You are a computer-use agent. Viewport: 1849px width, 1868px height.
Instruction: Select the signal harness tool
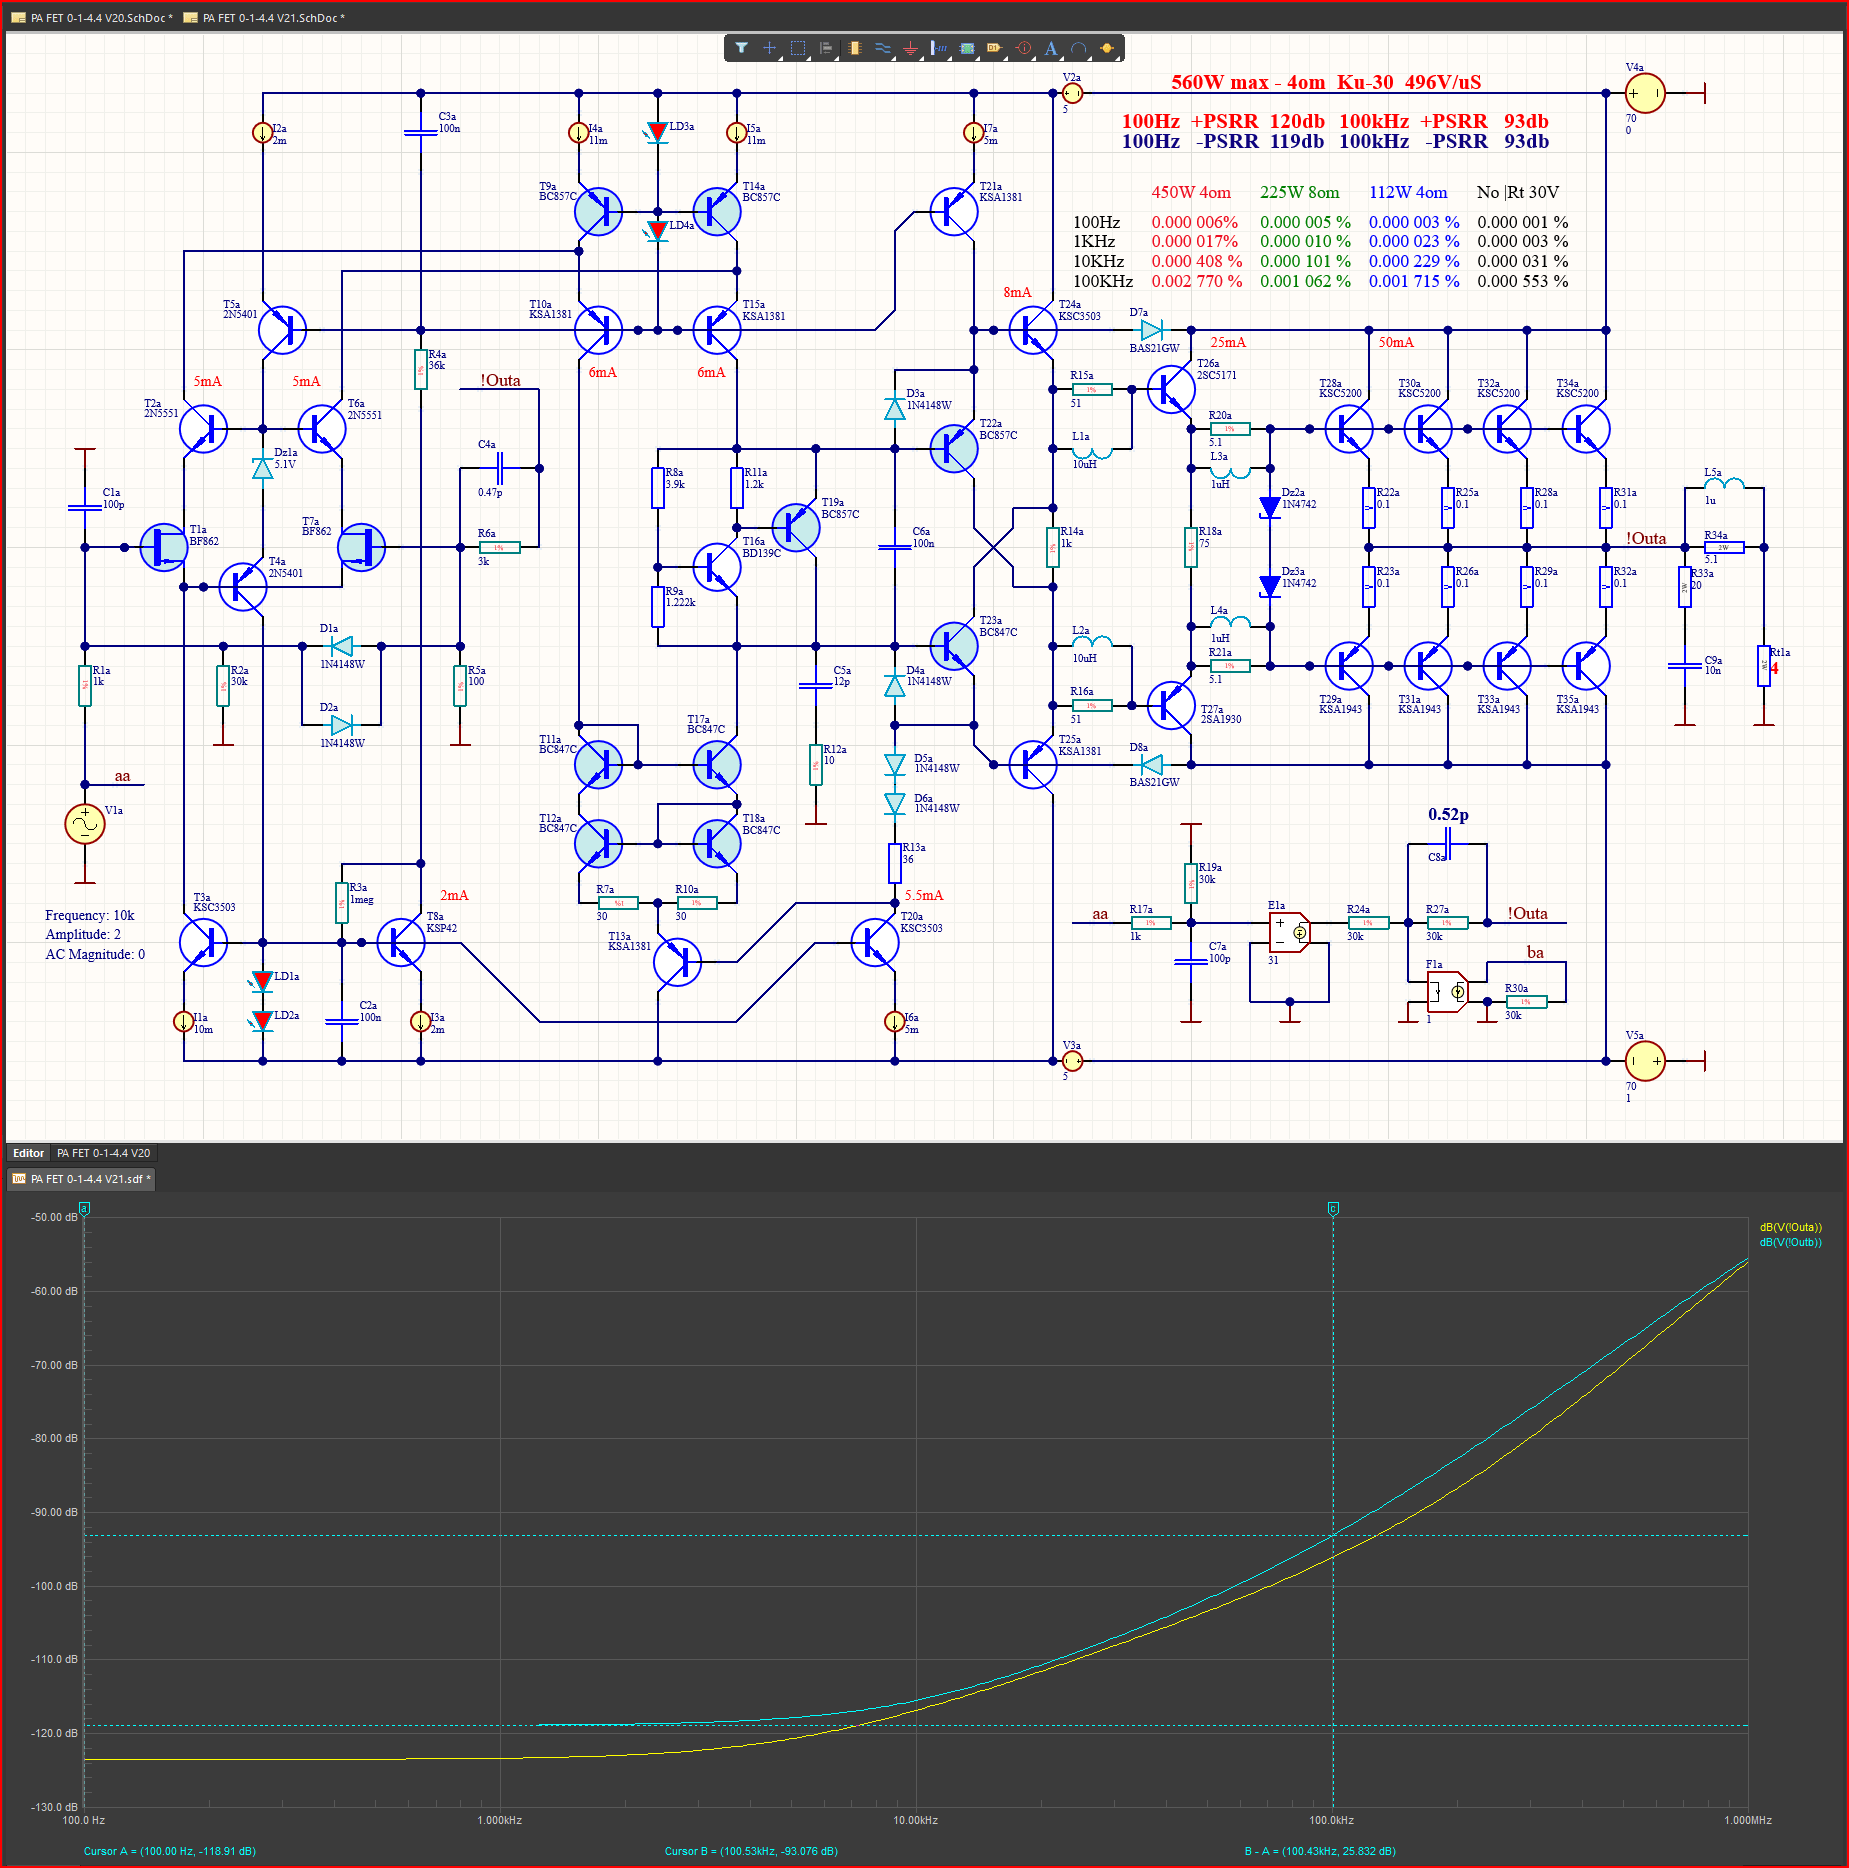pos(938,48)
